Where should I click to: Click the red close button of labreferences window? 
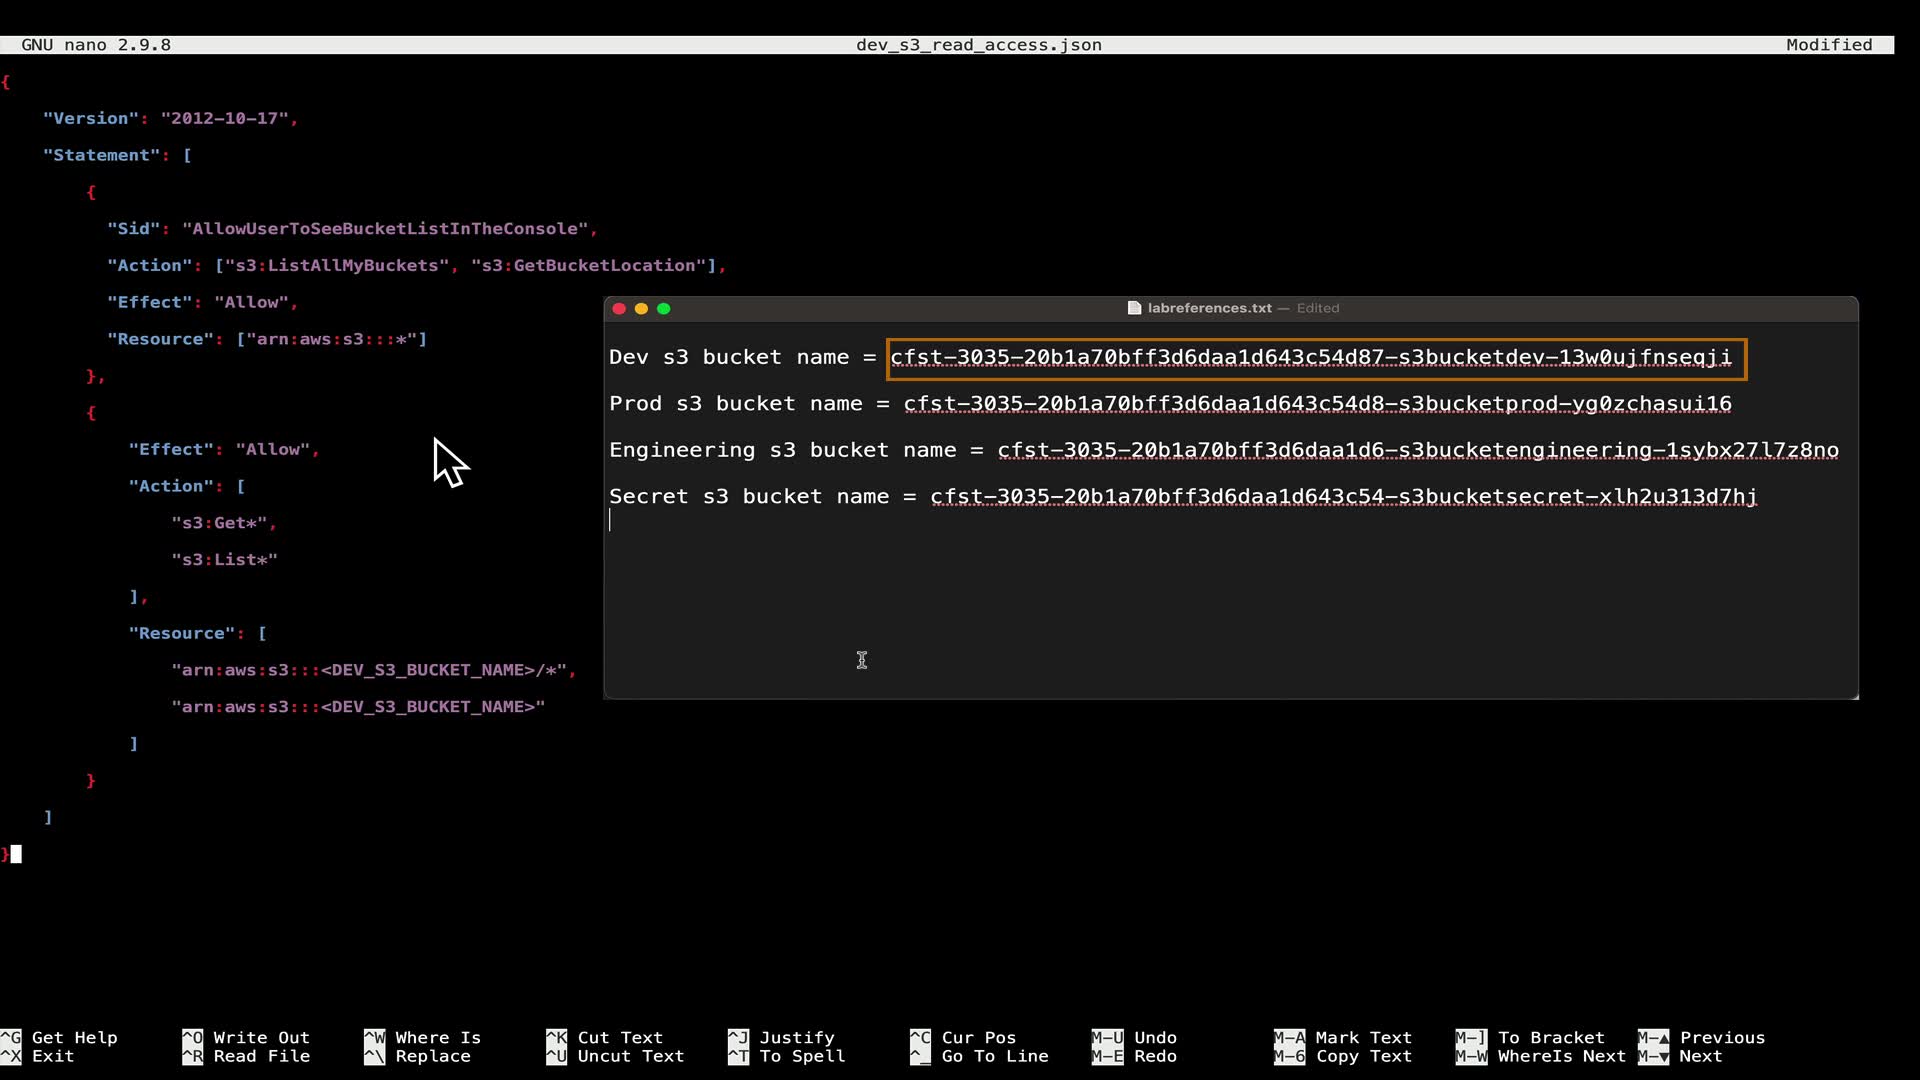pyautogui.click(x=619, y=308)
